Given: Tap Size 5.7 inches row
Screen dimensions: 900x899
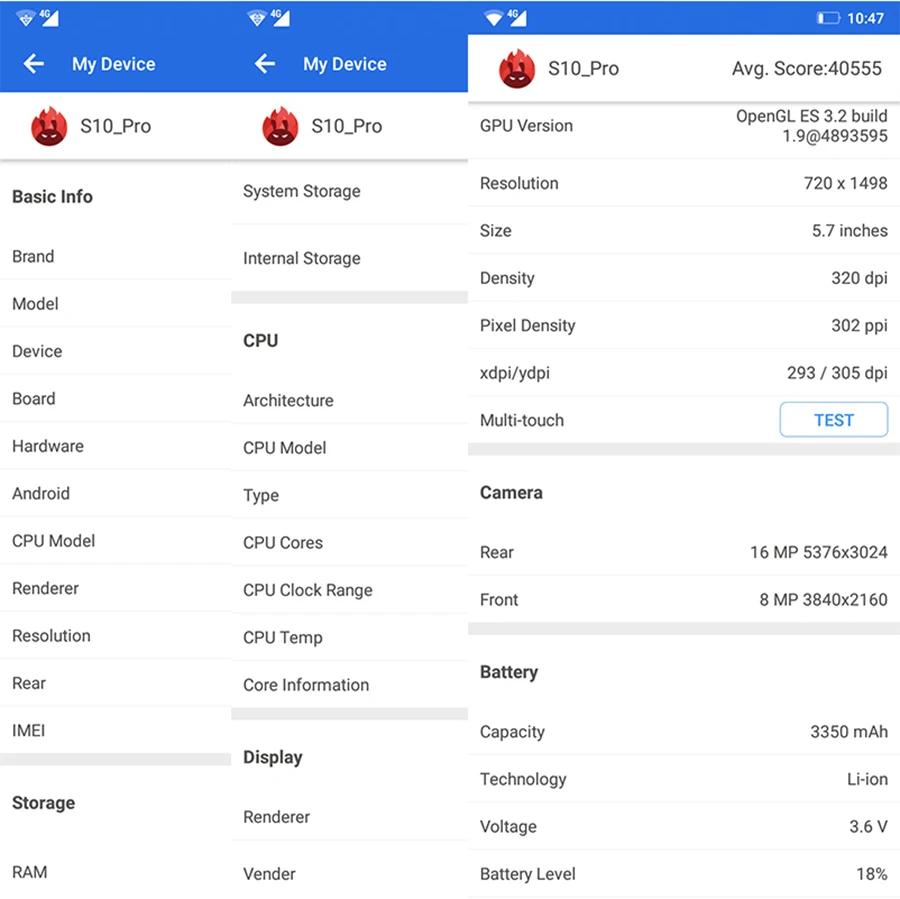Looking at the screenshot, I should [x=684, y=230].
